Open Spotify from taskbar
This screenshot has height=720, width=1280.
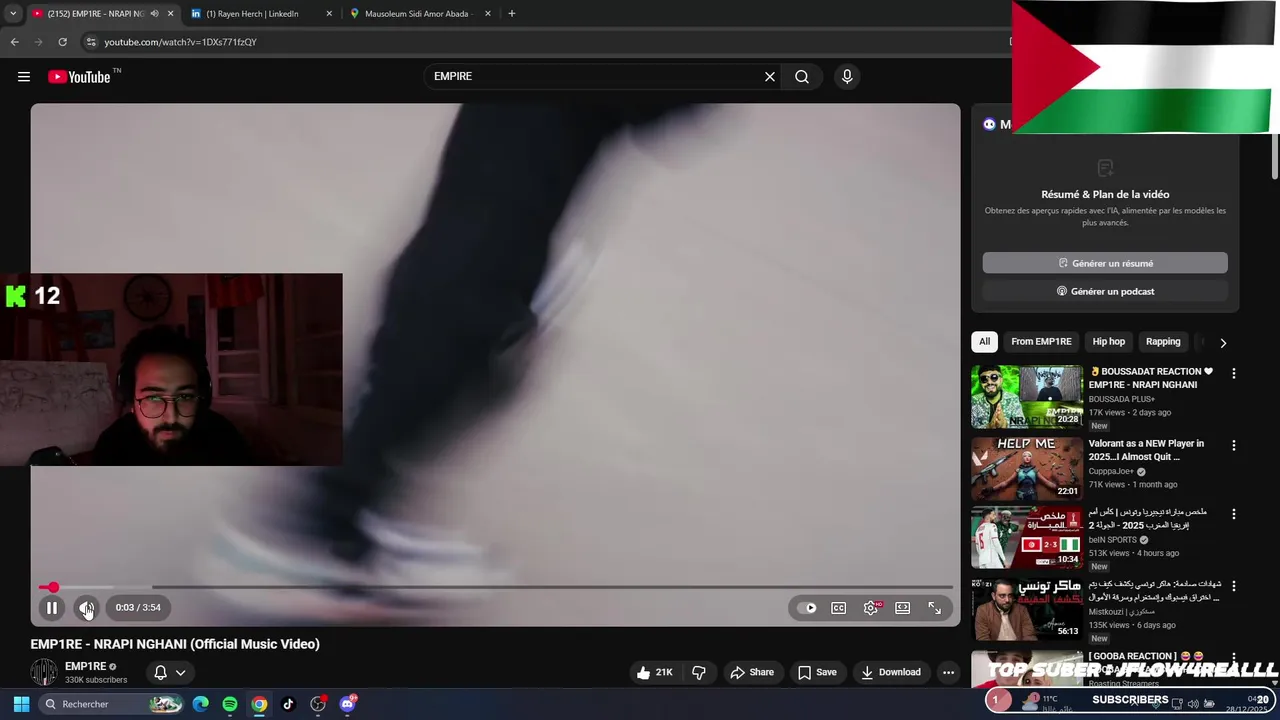[230, 704]
